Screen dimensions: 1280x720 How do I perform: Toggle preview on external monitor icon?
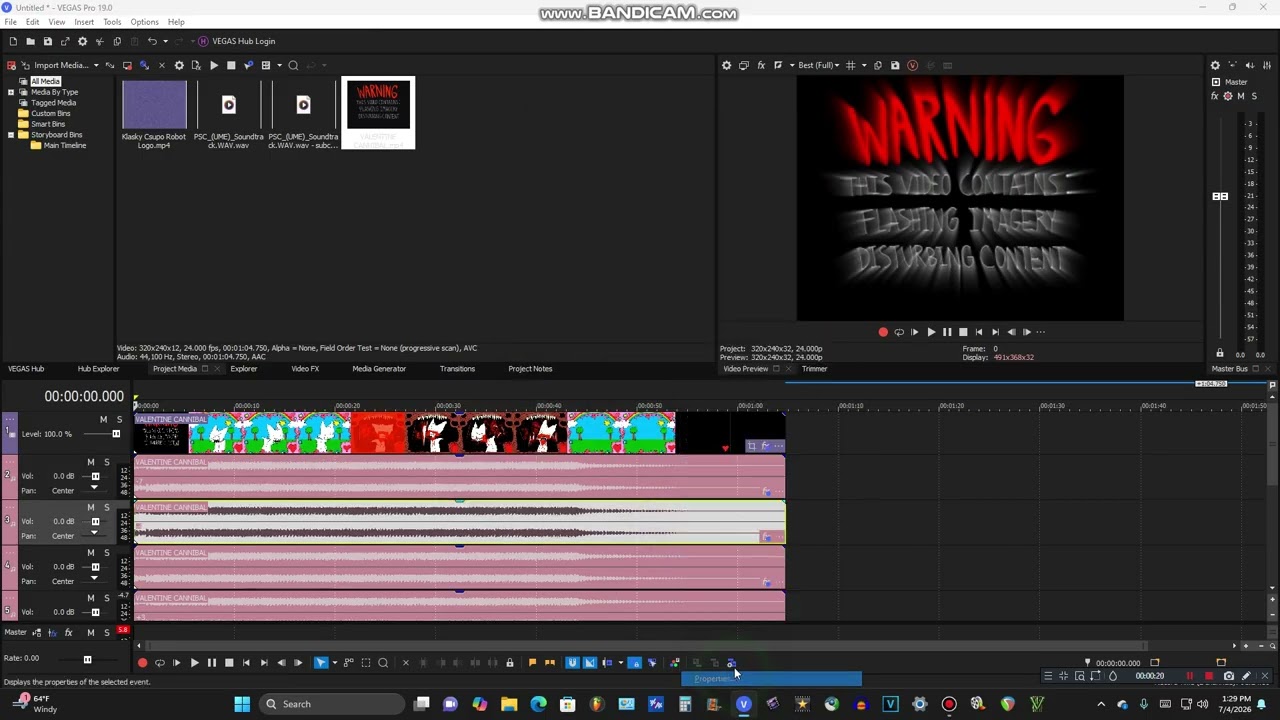pyautogui.click(x=744, y=65)
